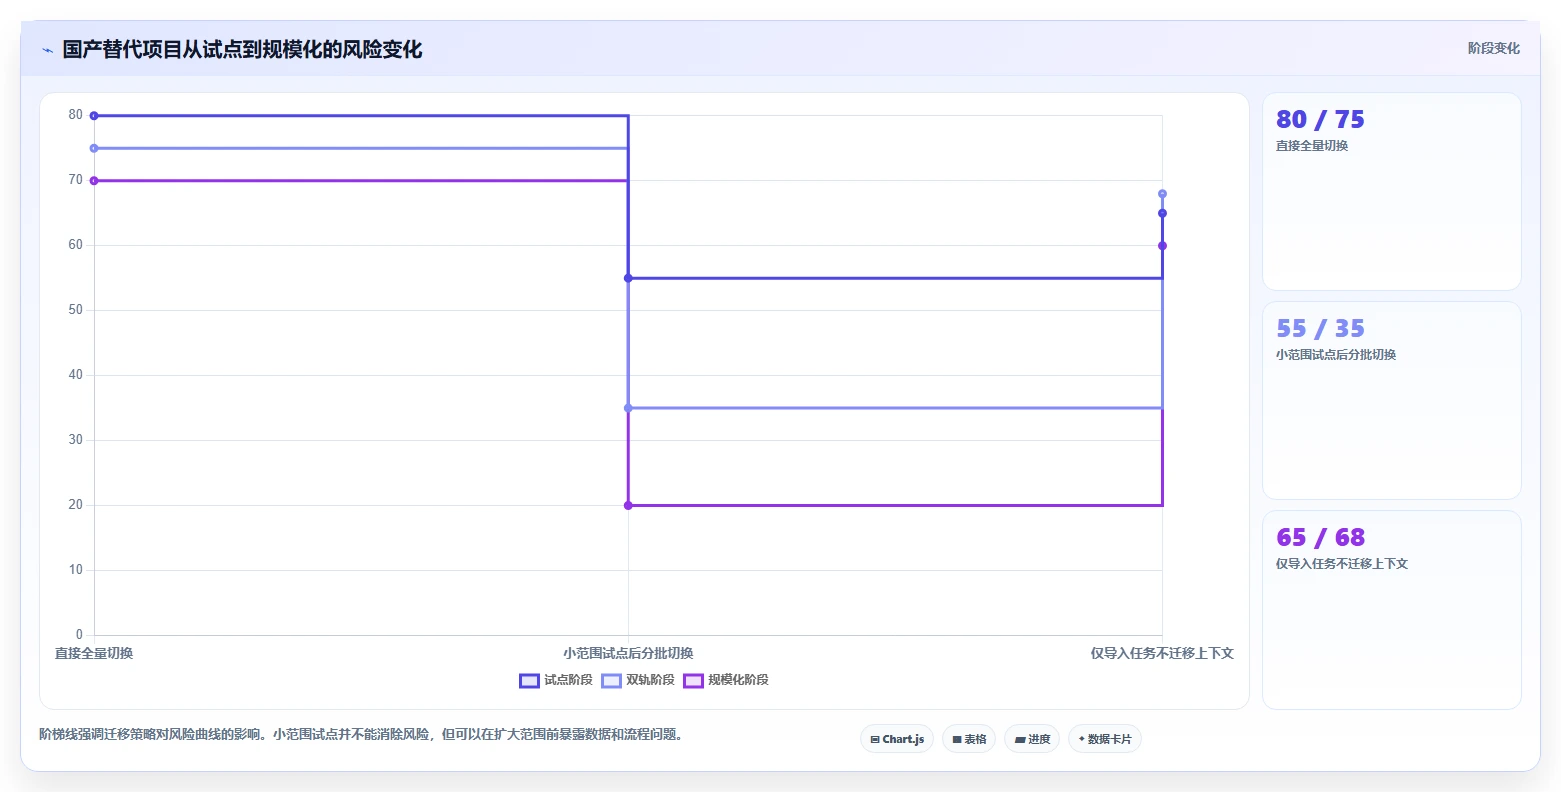Image resolution: width=1561 pixels, height=792 pixels.
Task: Click the 小范围试点后分批切换 x-axis label
Action: point(628,653)
